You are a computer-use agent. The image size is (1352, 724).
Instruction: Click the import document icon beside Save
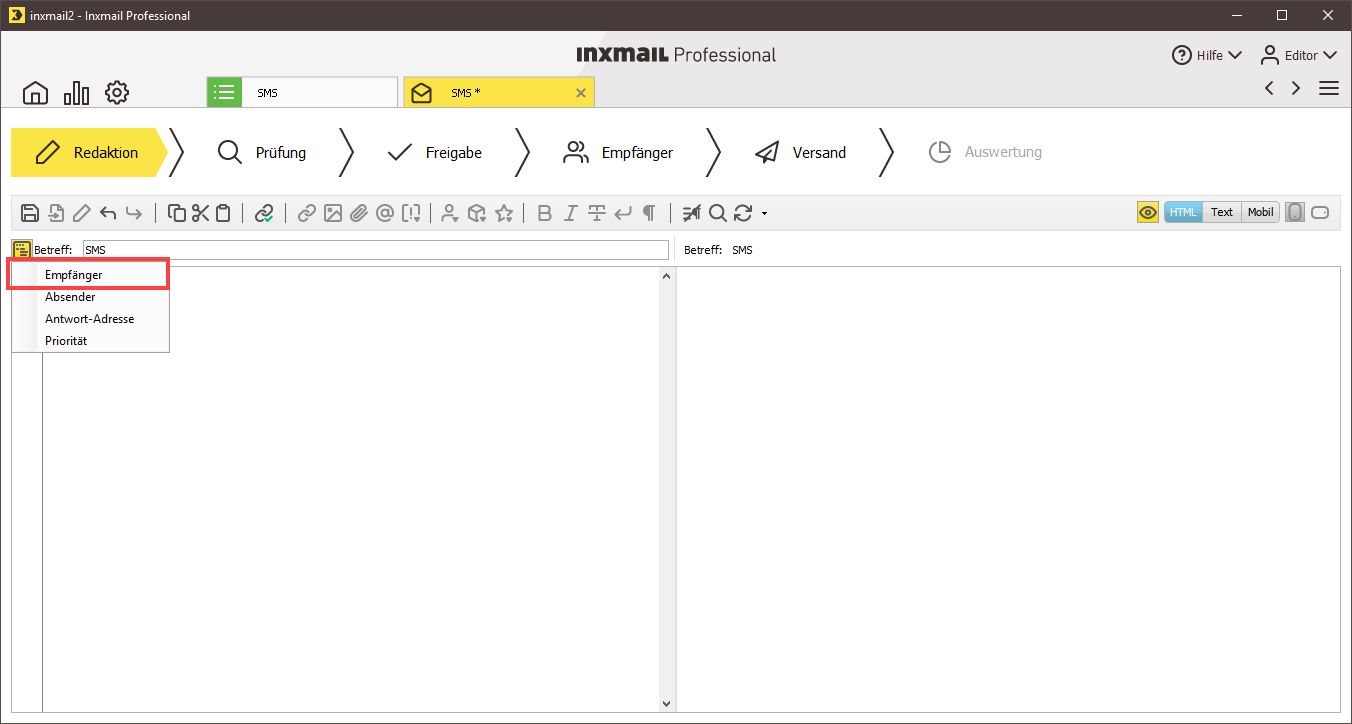pos(56,213)
